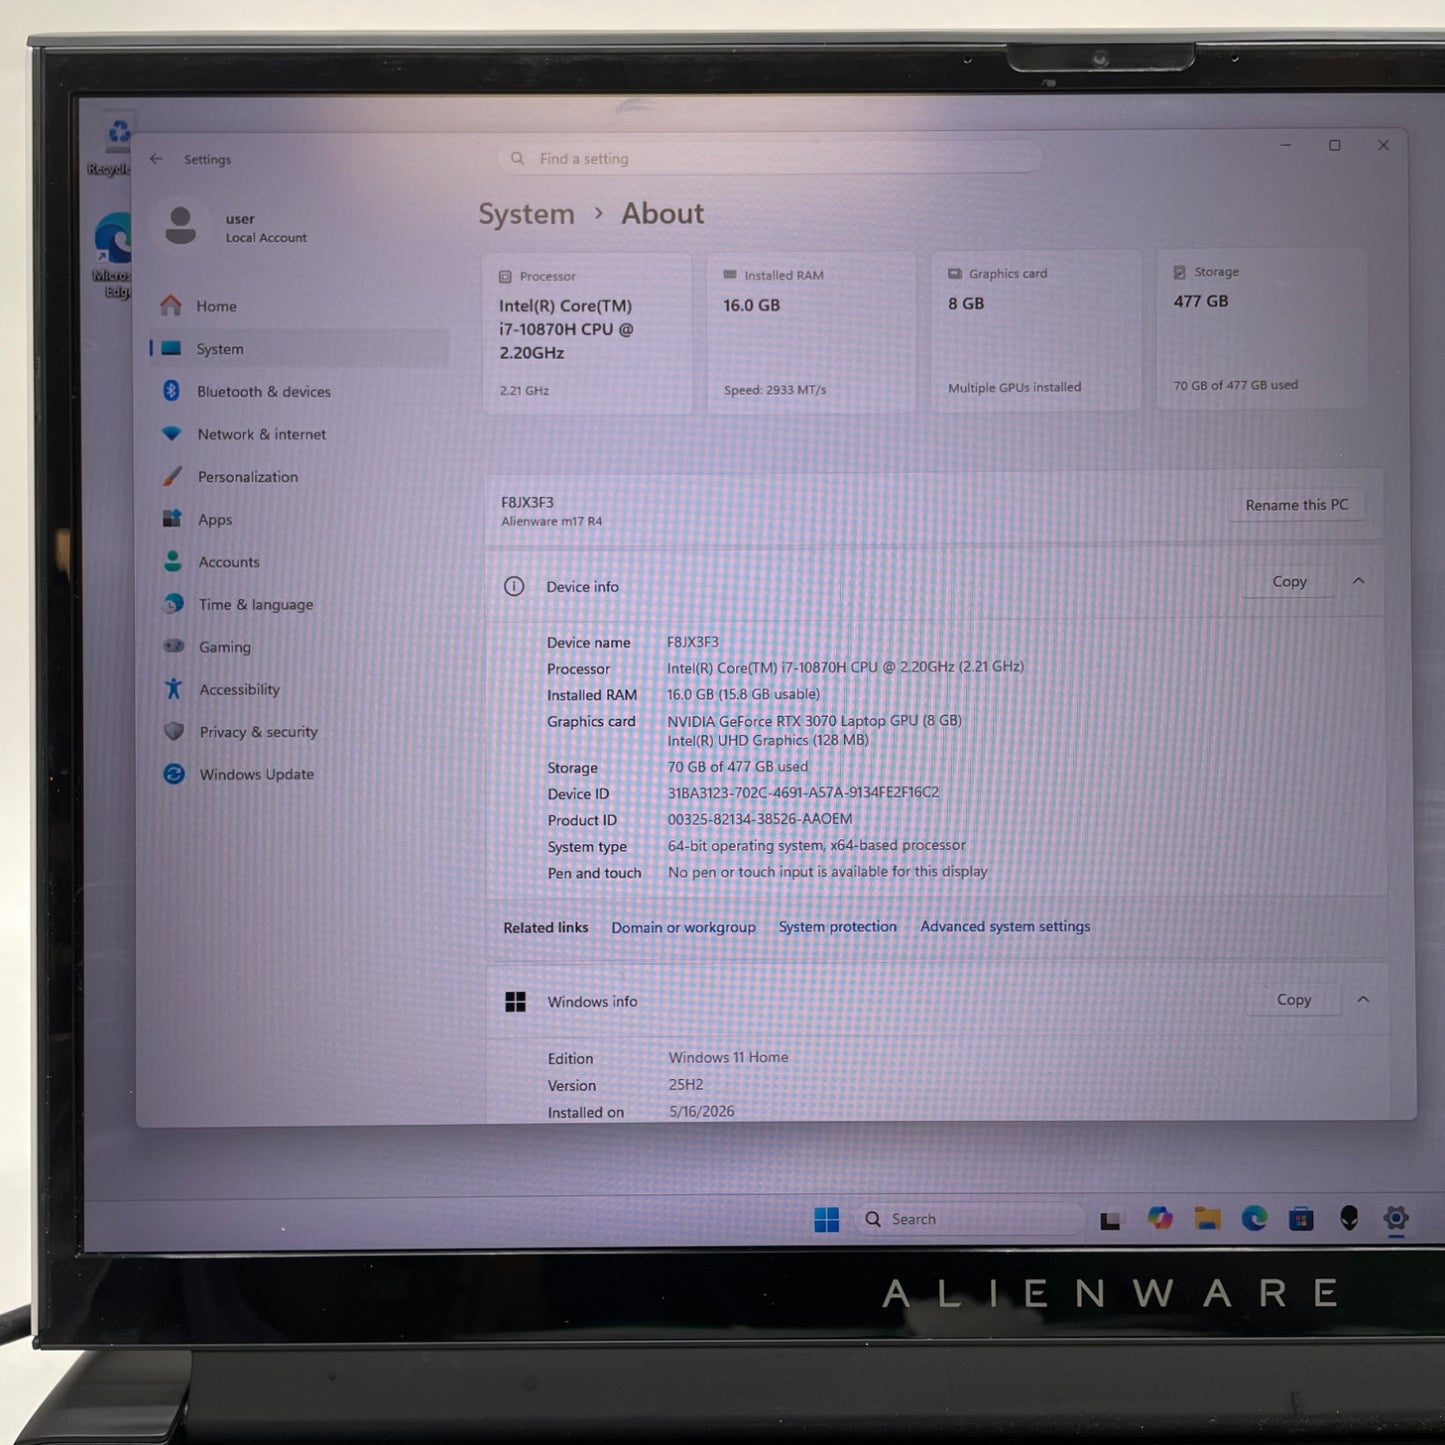Click the Device info circle icon

[x=514, y=587]
